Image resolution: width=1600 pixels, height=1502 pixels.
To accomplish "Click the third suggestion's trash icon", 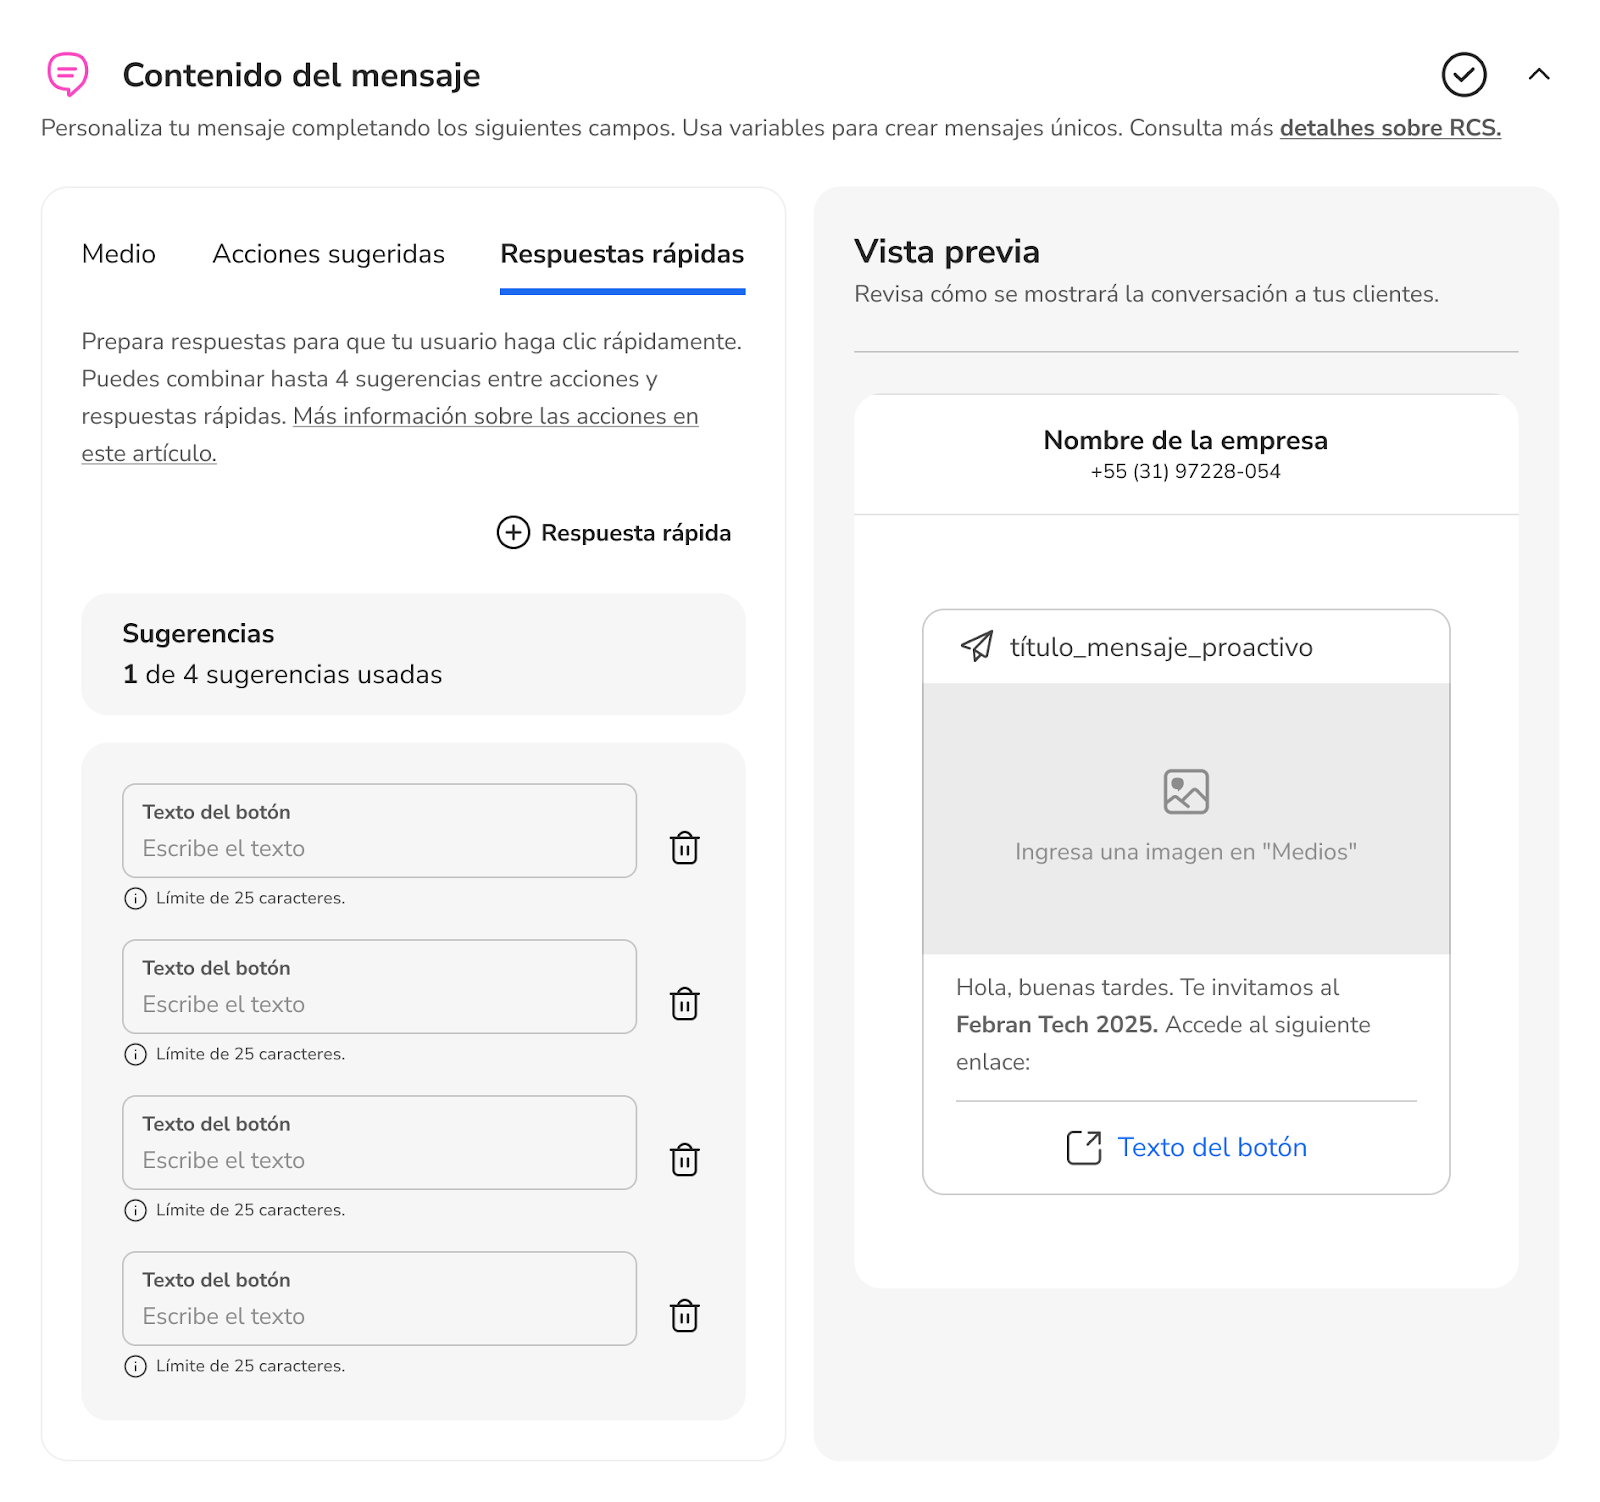I will point(684,1160).
